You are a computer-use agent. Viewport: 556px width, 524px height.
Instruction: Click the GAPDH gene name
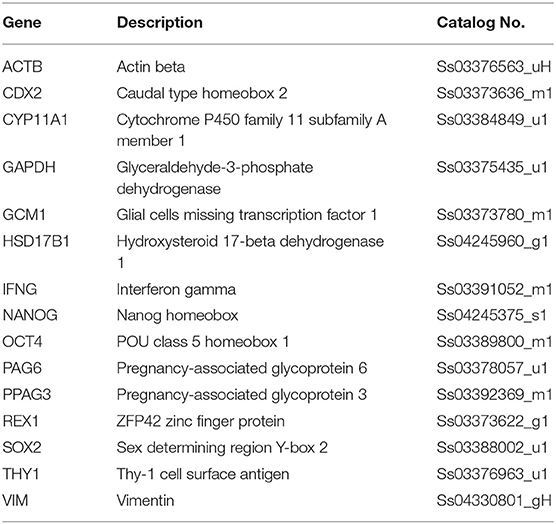point(29,167)
